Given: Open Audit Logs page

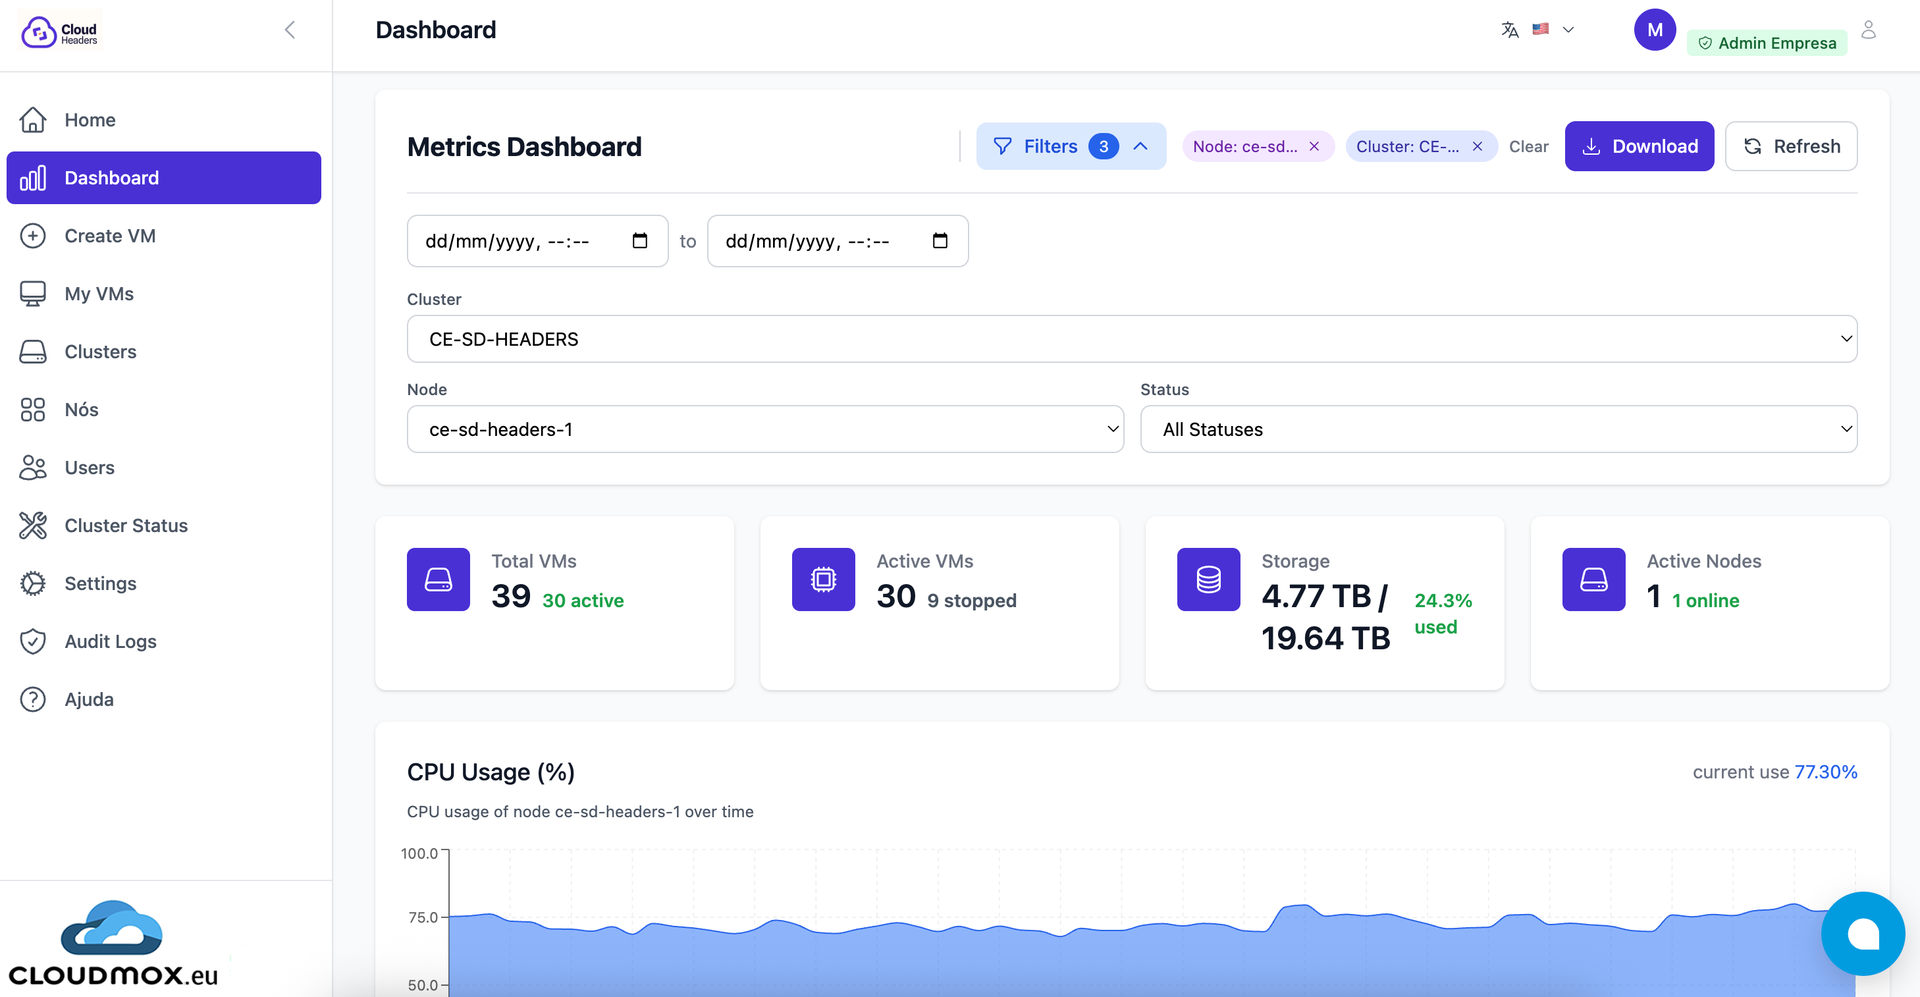Looking at the screenshot, I should pos(110,642).
